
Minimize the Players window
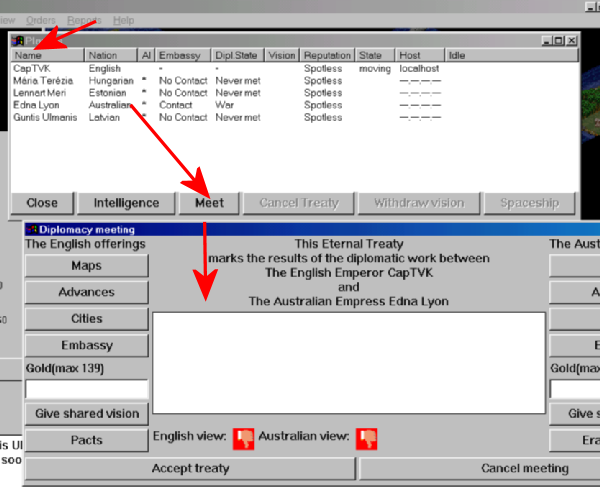coord(547,41)
